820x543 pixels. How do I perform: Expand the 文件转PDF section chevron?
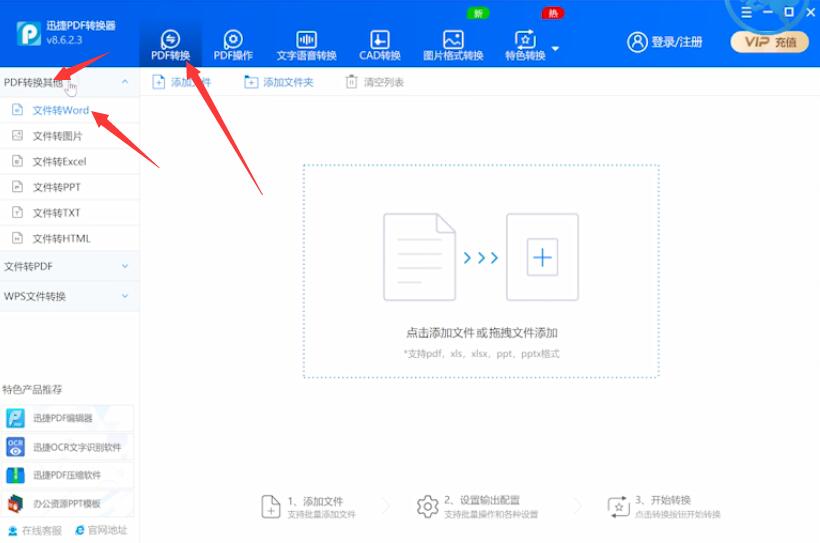coord(125,266)
